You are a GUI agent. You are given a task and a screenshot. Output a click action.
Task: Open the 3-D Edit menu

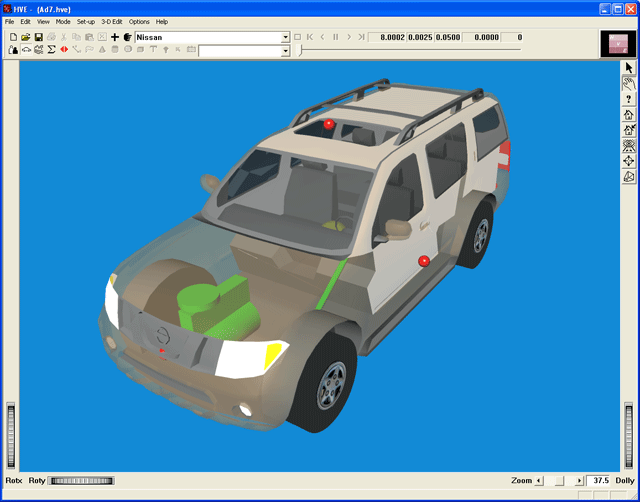(x=112, y=22)
